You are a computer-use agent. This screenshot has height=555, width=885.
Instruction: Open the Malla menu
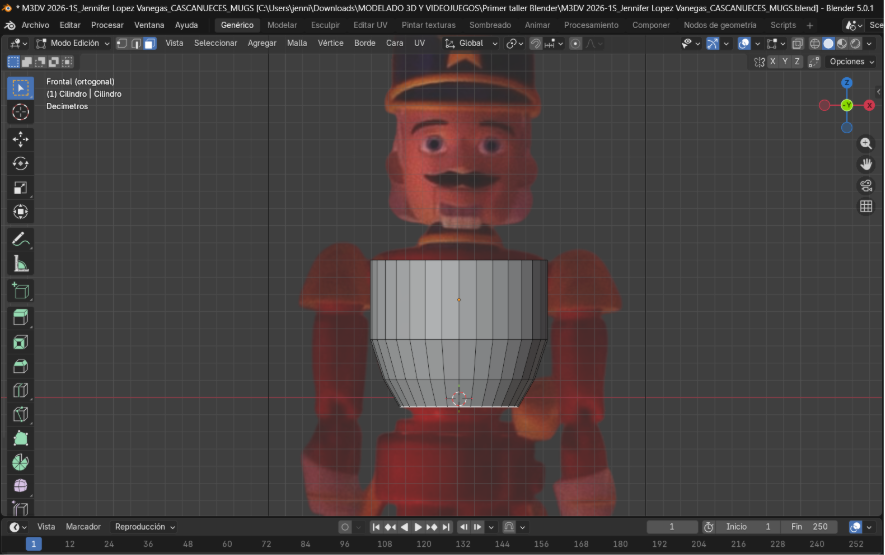click(297, 44)
